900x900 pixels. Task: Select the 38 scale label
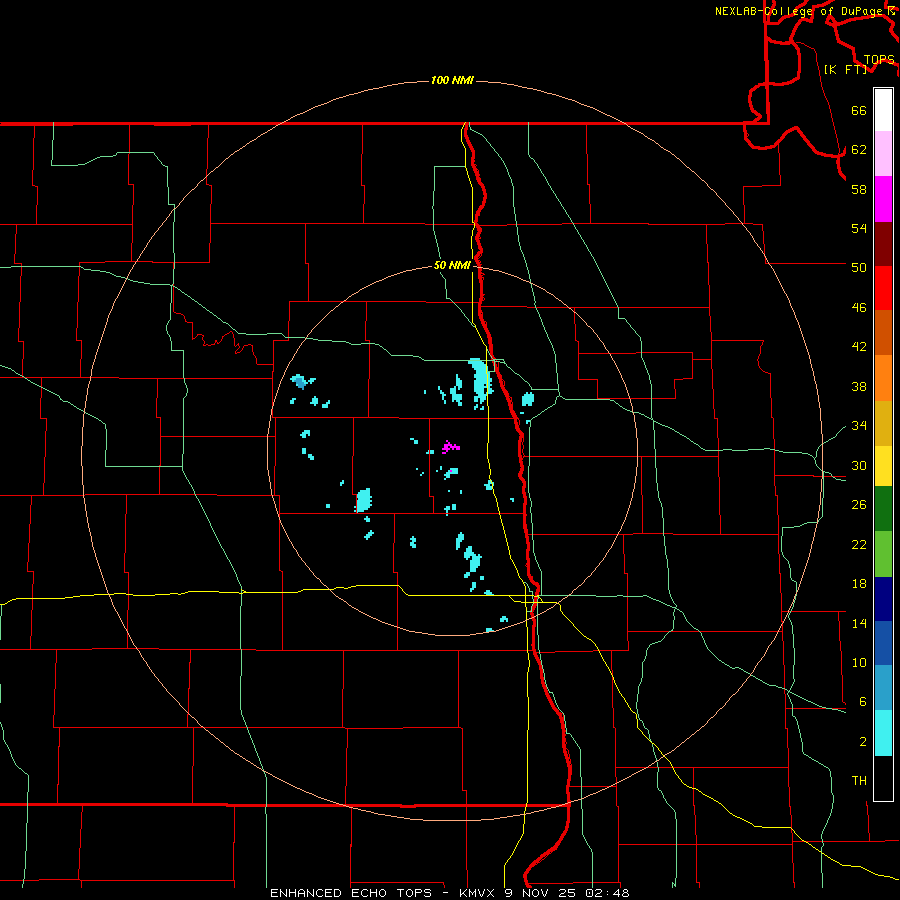(x=859, y=386)
